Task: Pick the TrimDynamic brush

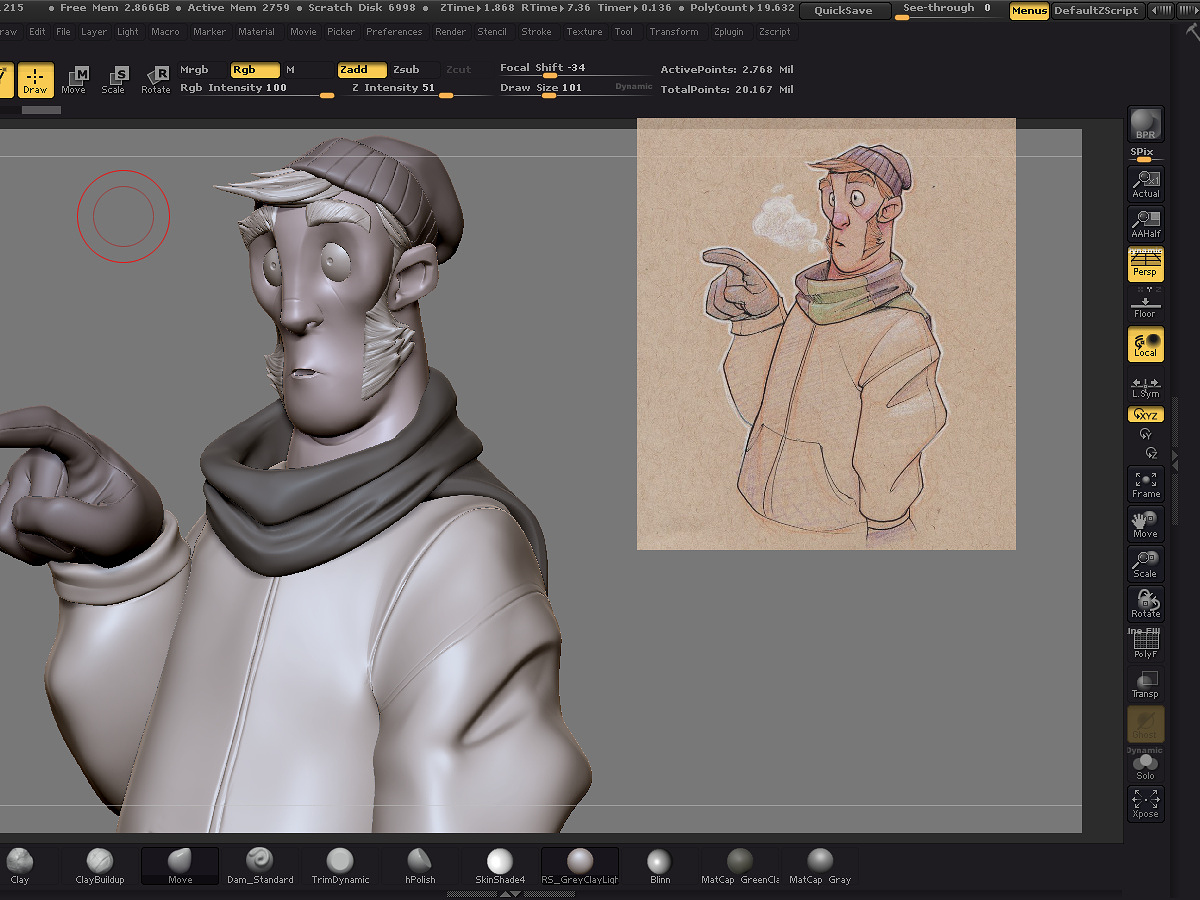Action: coord(340,866)
